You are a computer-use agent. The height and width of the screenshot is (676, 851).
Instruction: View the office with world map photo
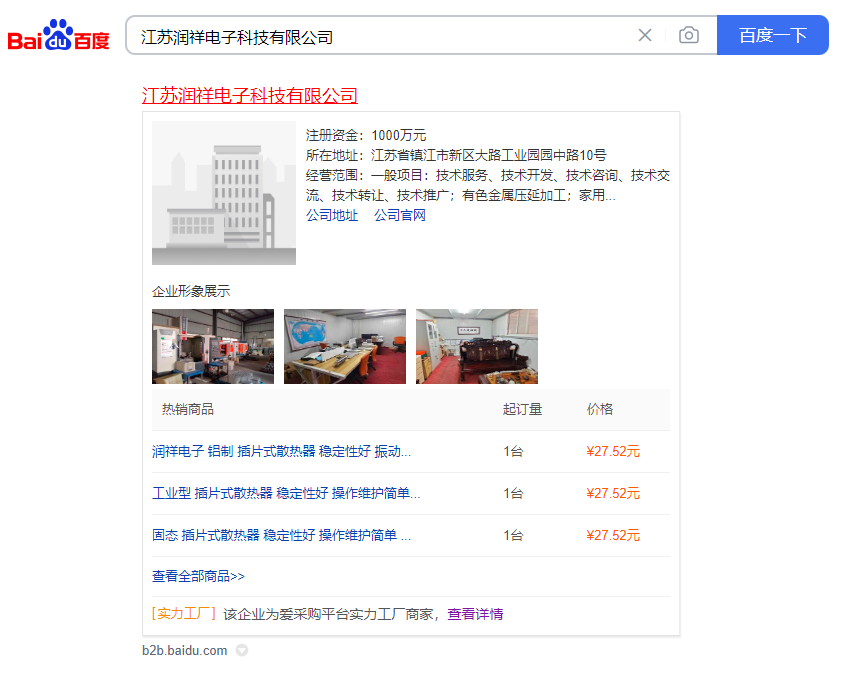[345, 347]
